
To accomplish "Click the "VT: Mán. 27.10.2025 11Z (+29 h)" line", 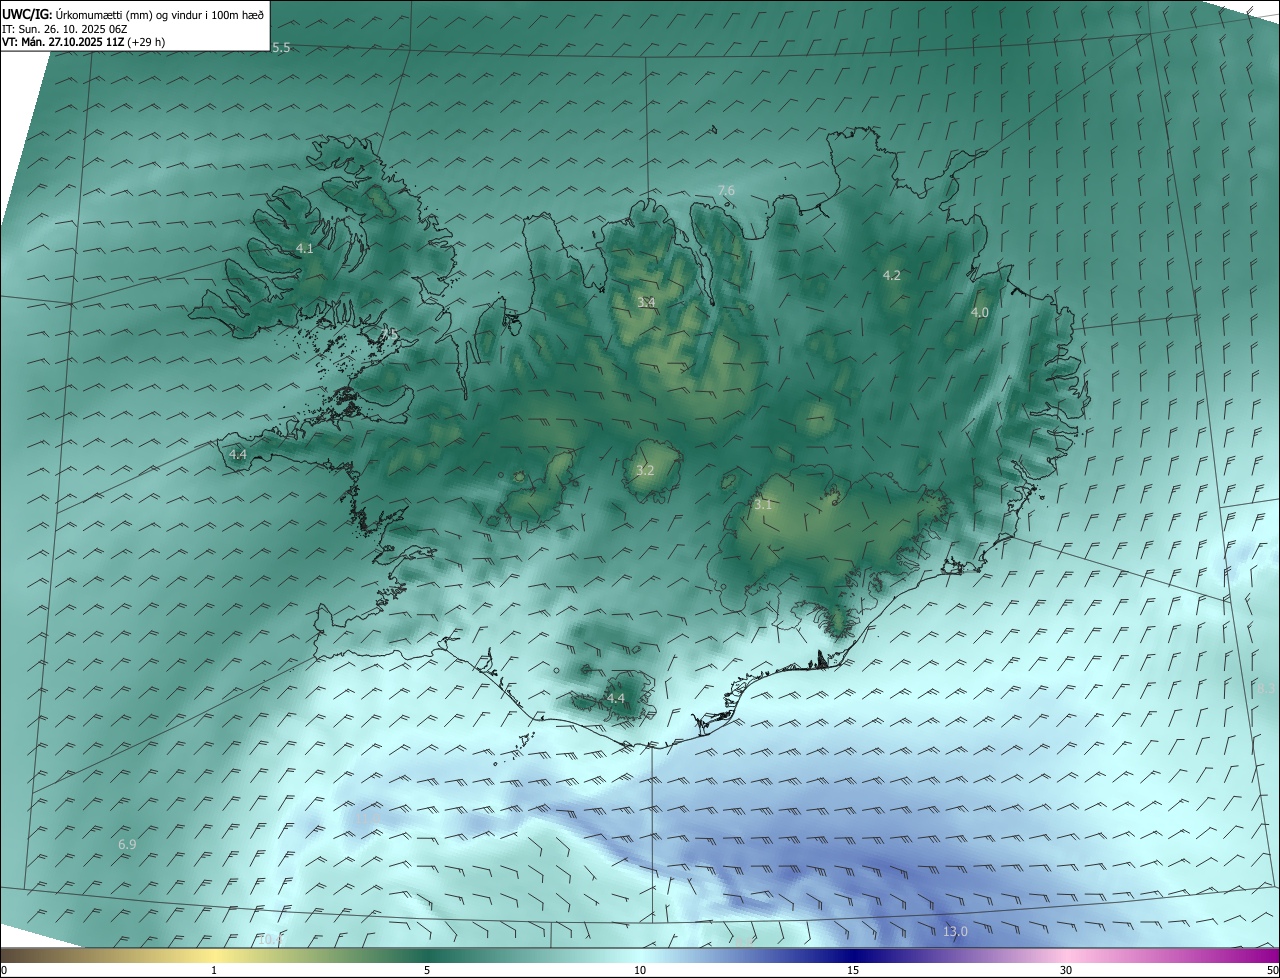I will click(84, 41).
